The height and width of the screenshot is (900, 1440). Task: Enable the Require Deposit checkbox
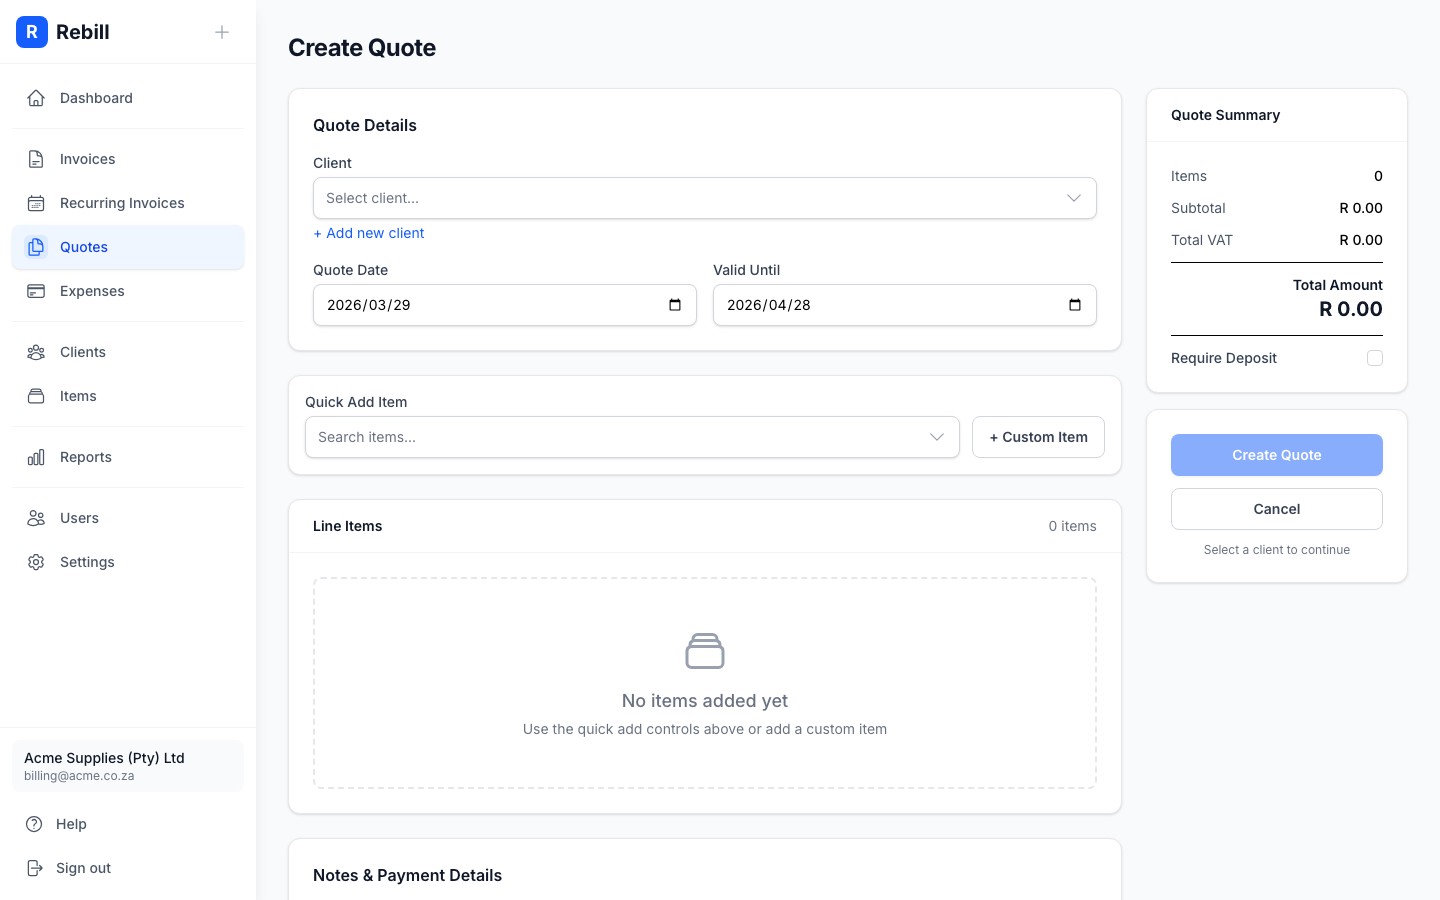1375,358
